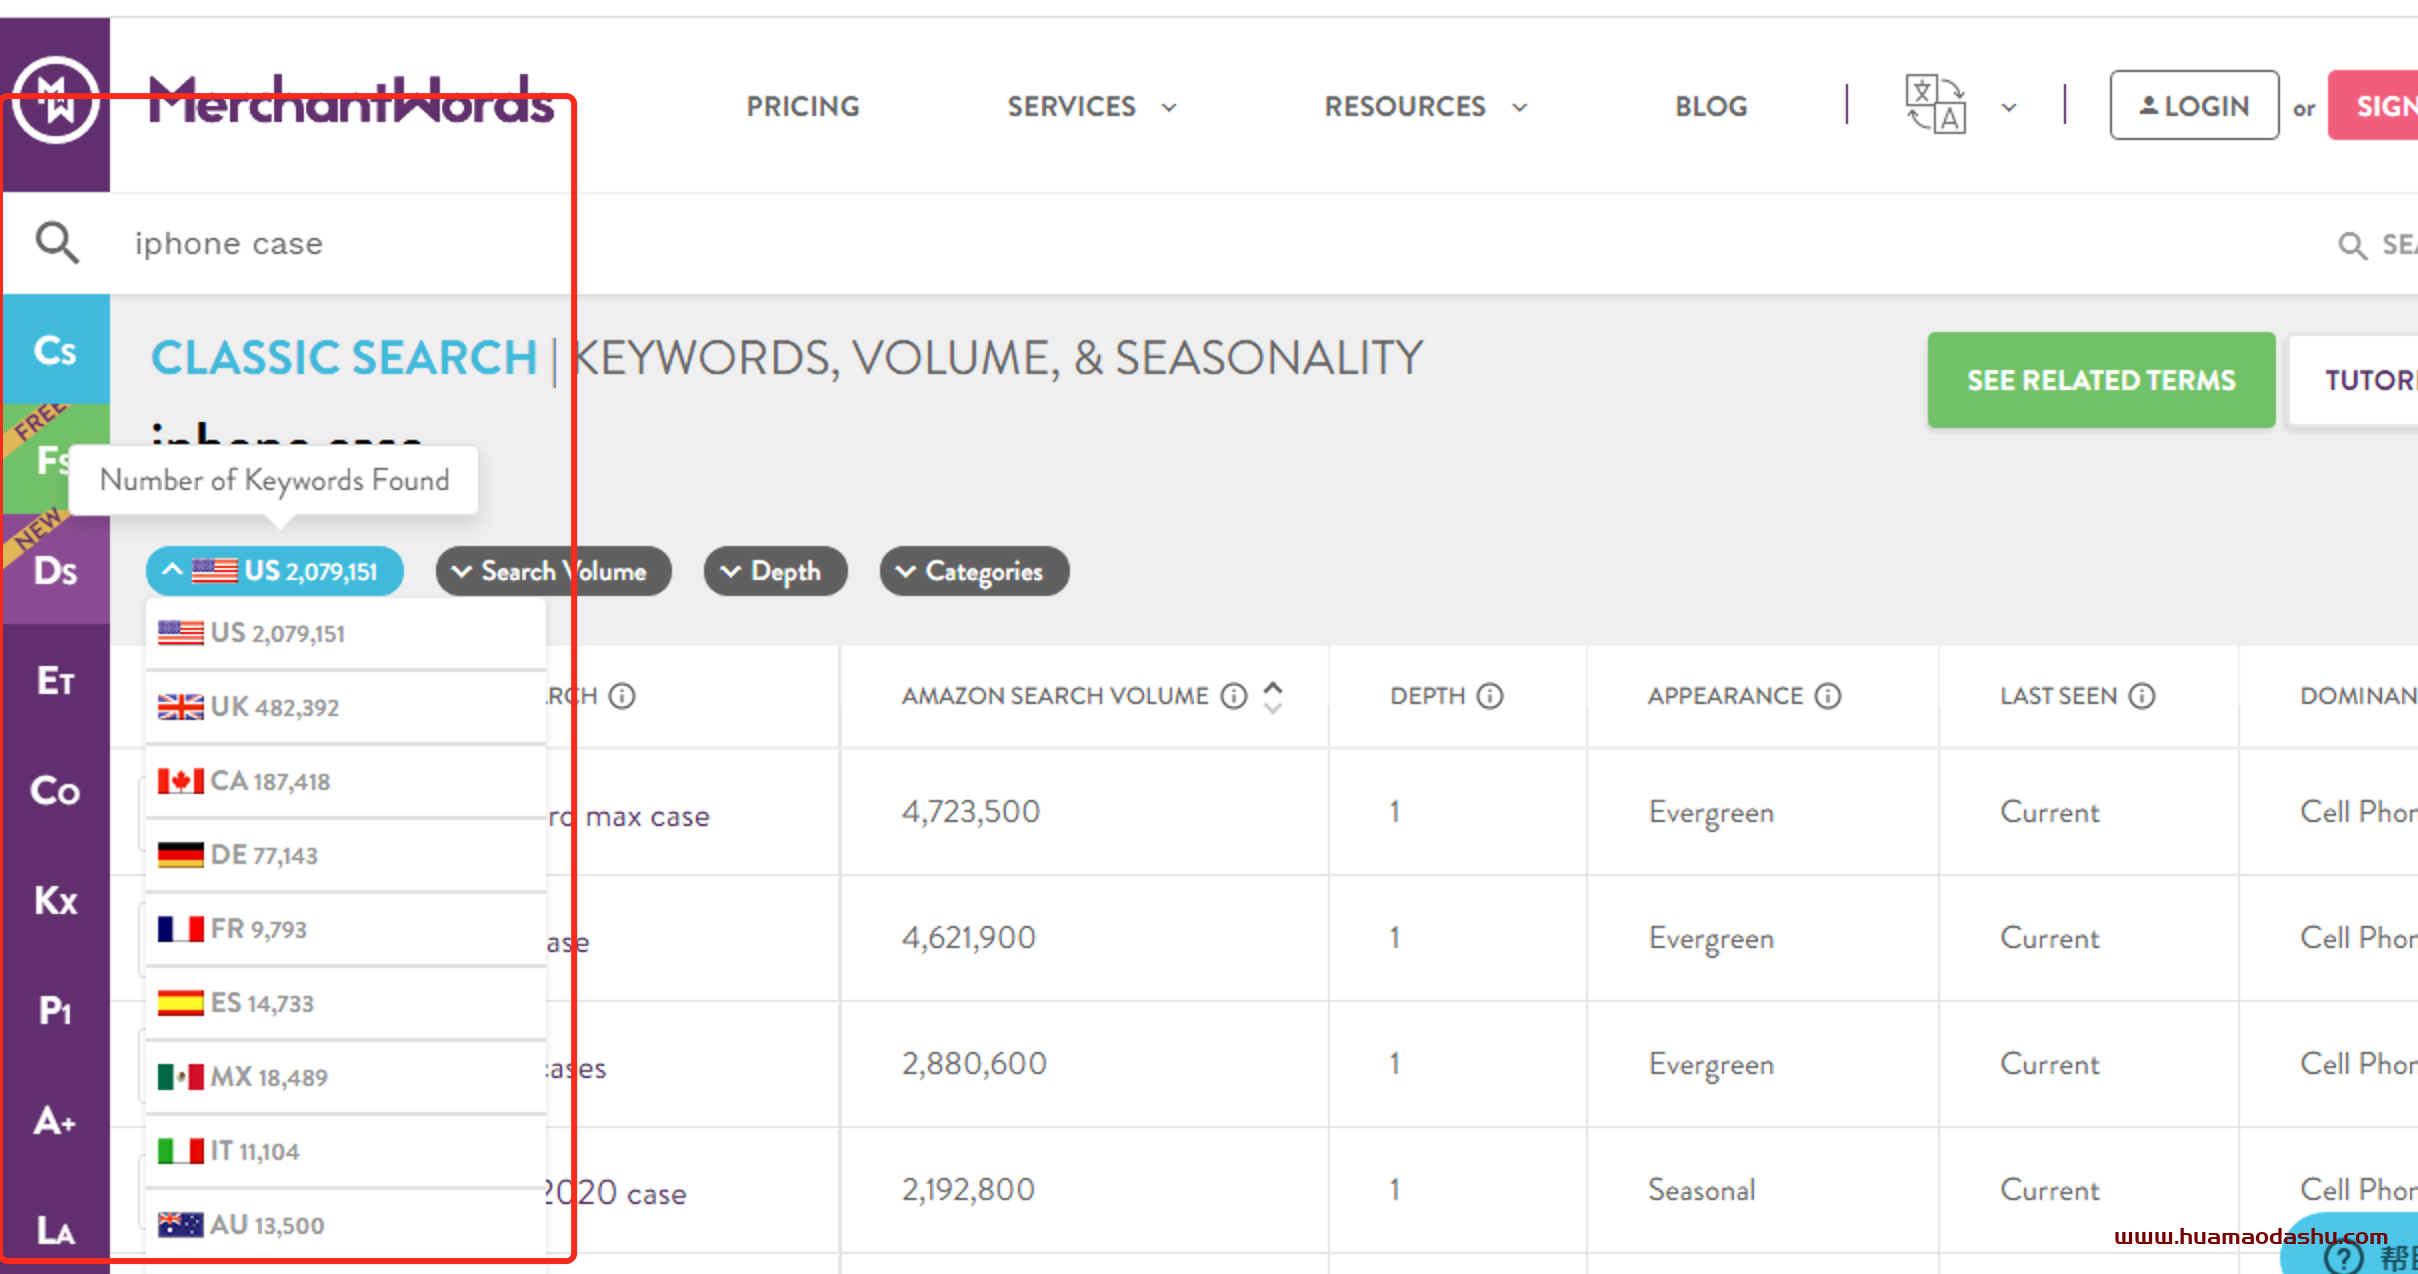Expand the Depth filter
Viewport: 2418px width, 1274px height.
[x=775, y=571]
